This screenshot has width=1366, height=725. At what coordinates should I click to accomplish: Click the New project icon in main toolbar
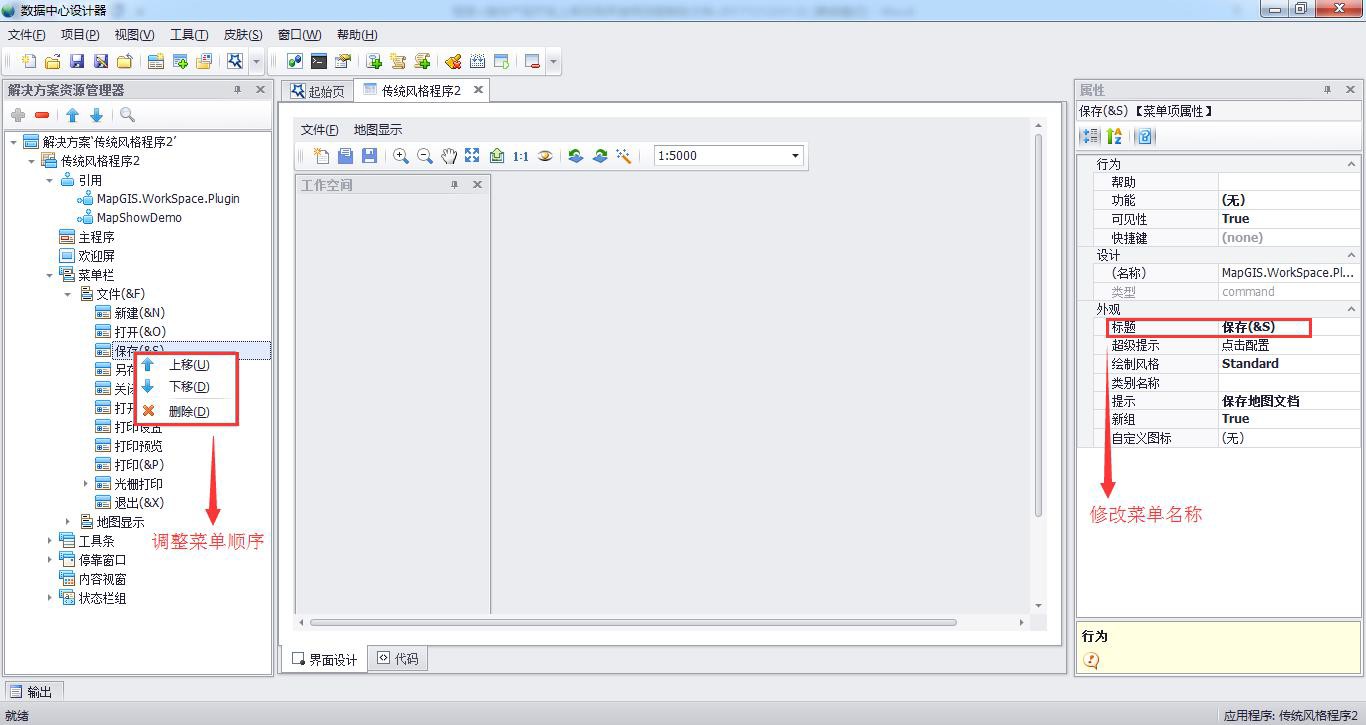pos(29,61)
